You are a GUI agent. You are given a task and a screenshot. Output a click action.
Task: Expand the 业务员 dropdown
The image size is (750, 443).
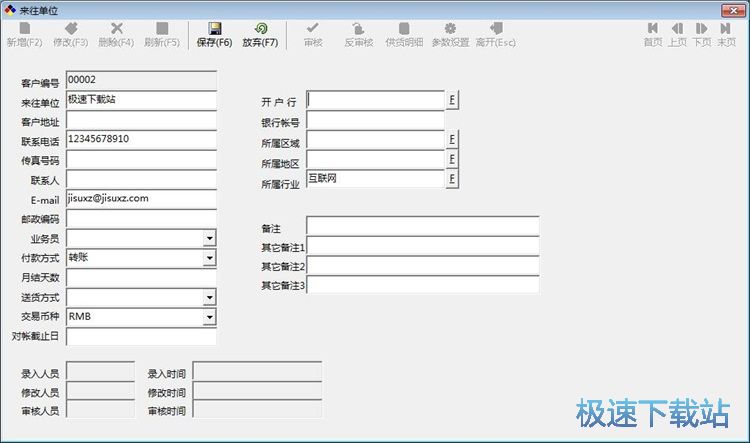[x=210, y=238]
